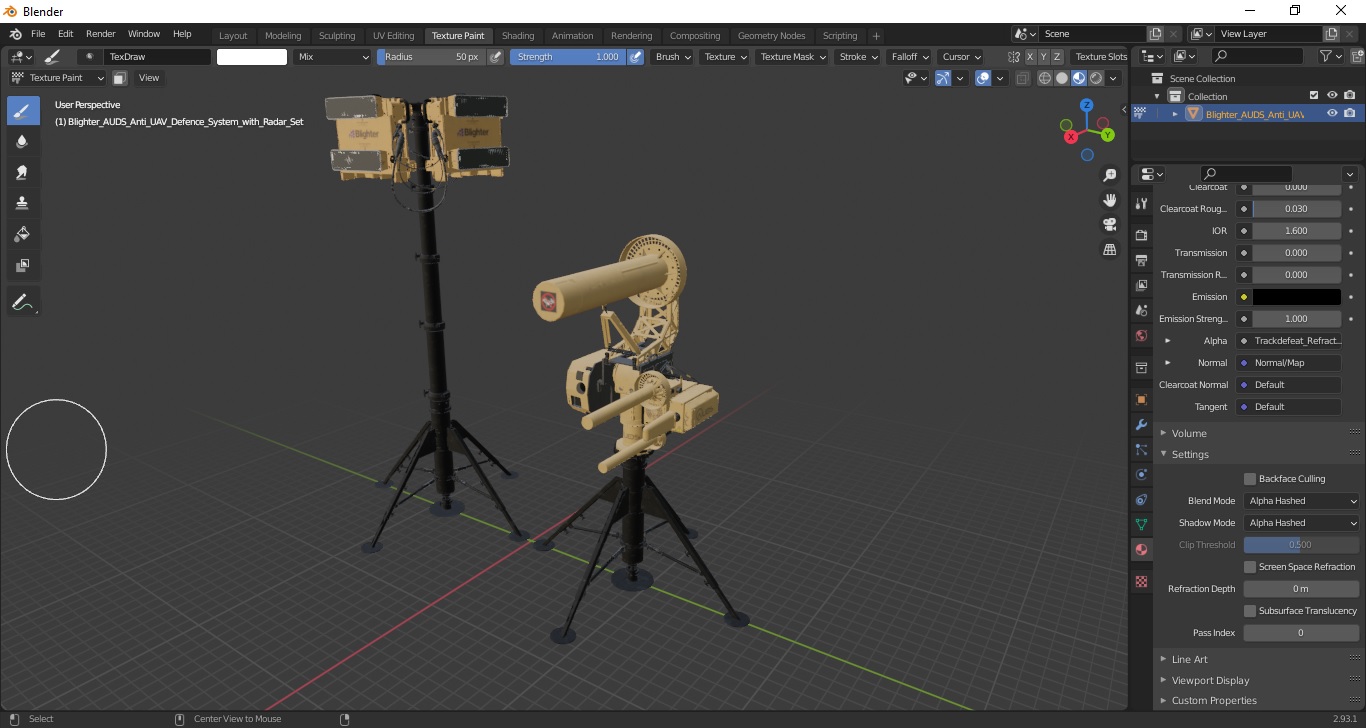This screenshot has height=728, width=1366.
Task: Open the Mix blend mode dropdown
Action: point(333,57)
